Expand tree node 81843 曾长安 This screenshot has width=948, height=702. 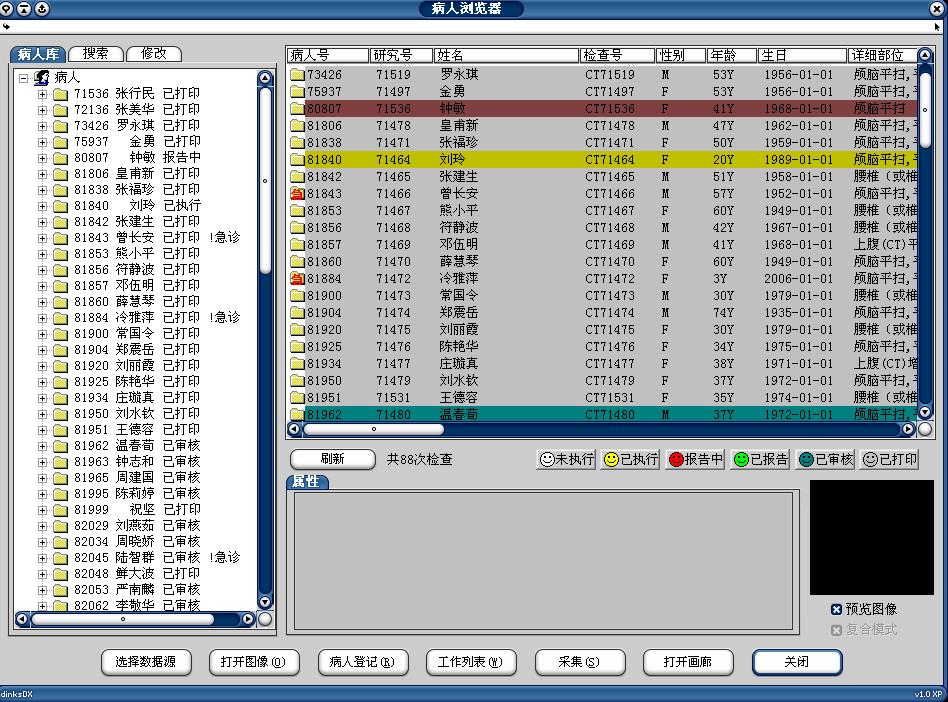(42, 238)
